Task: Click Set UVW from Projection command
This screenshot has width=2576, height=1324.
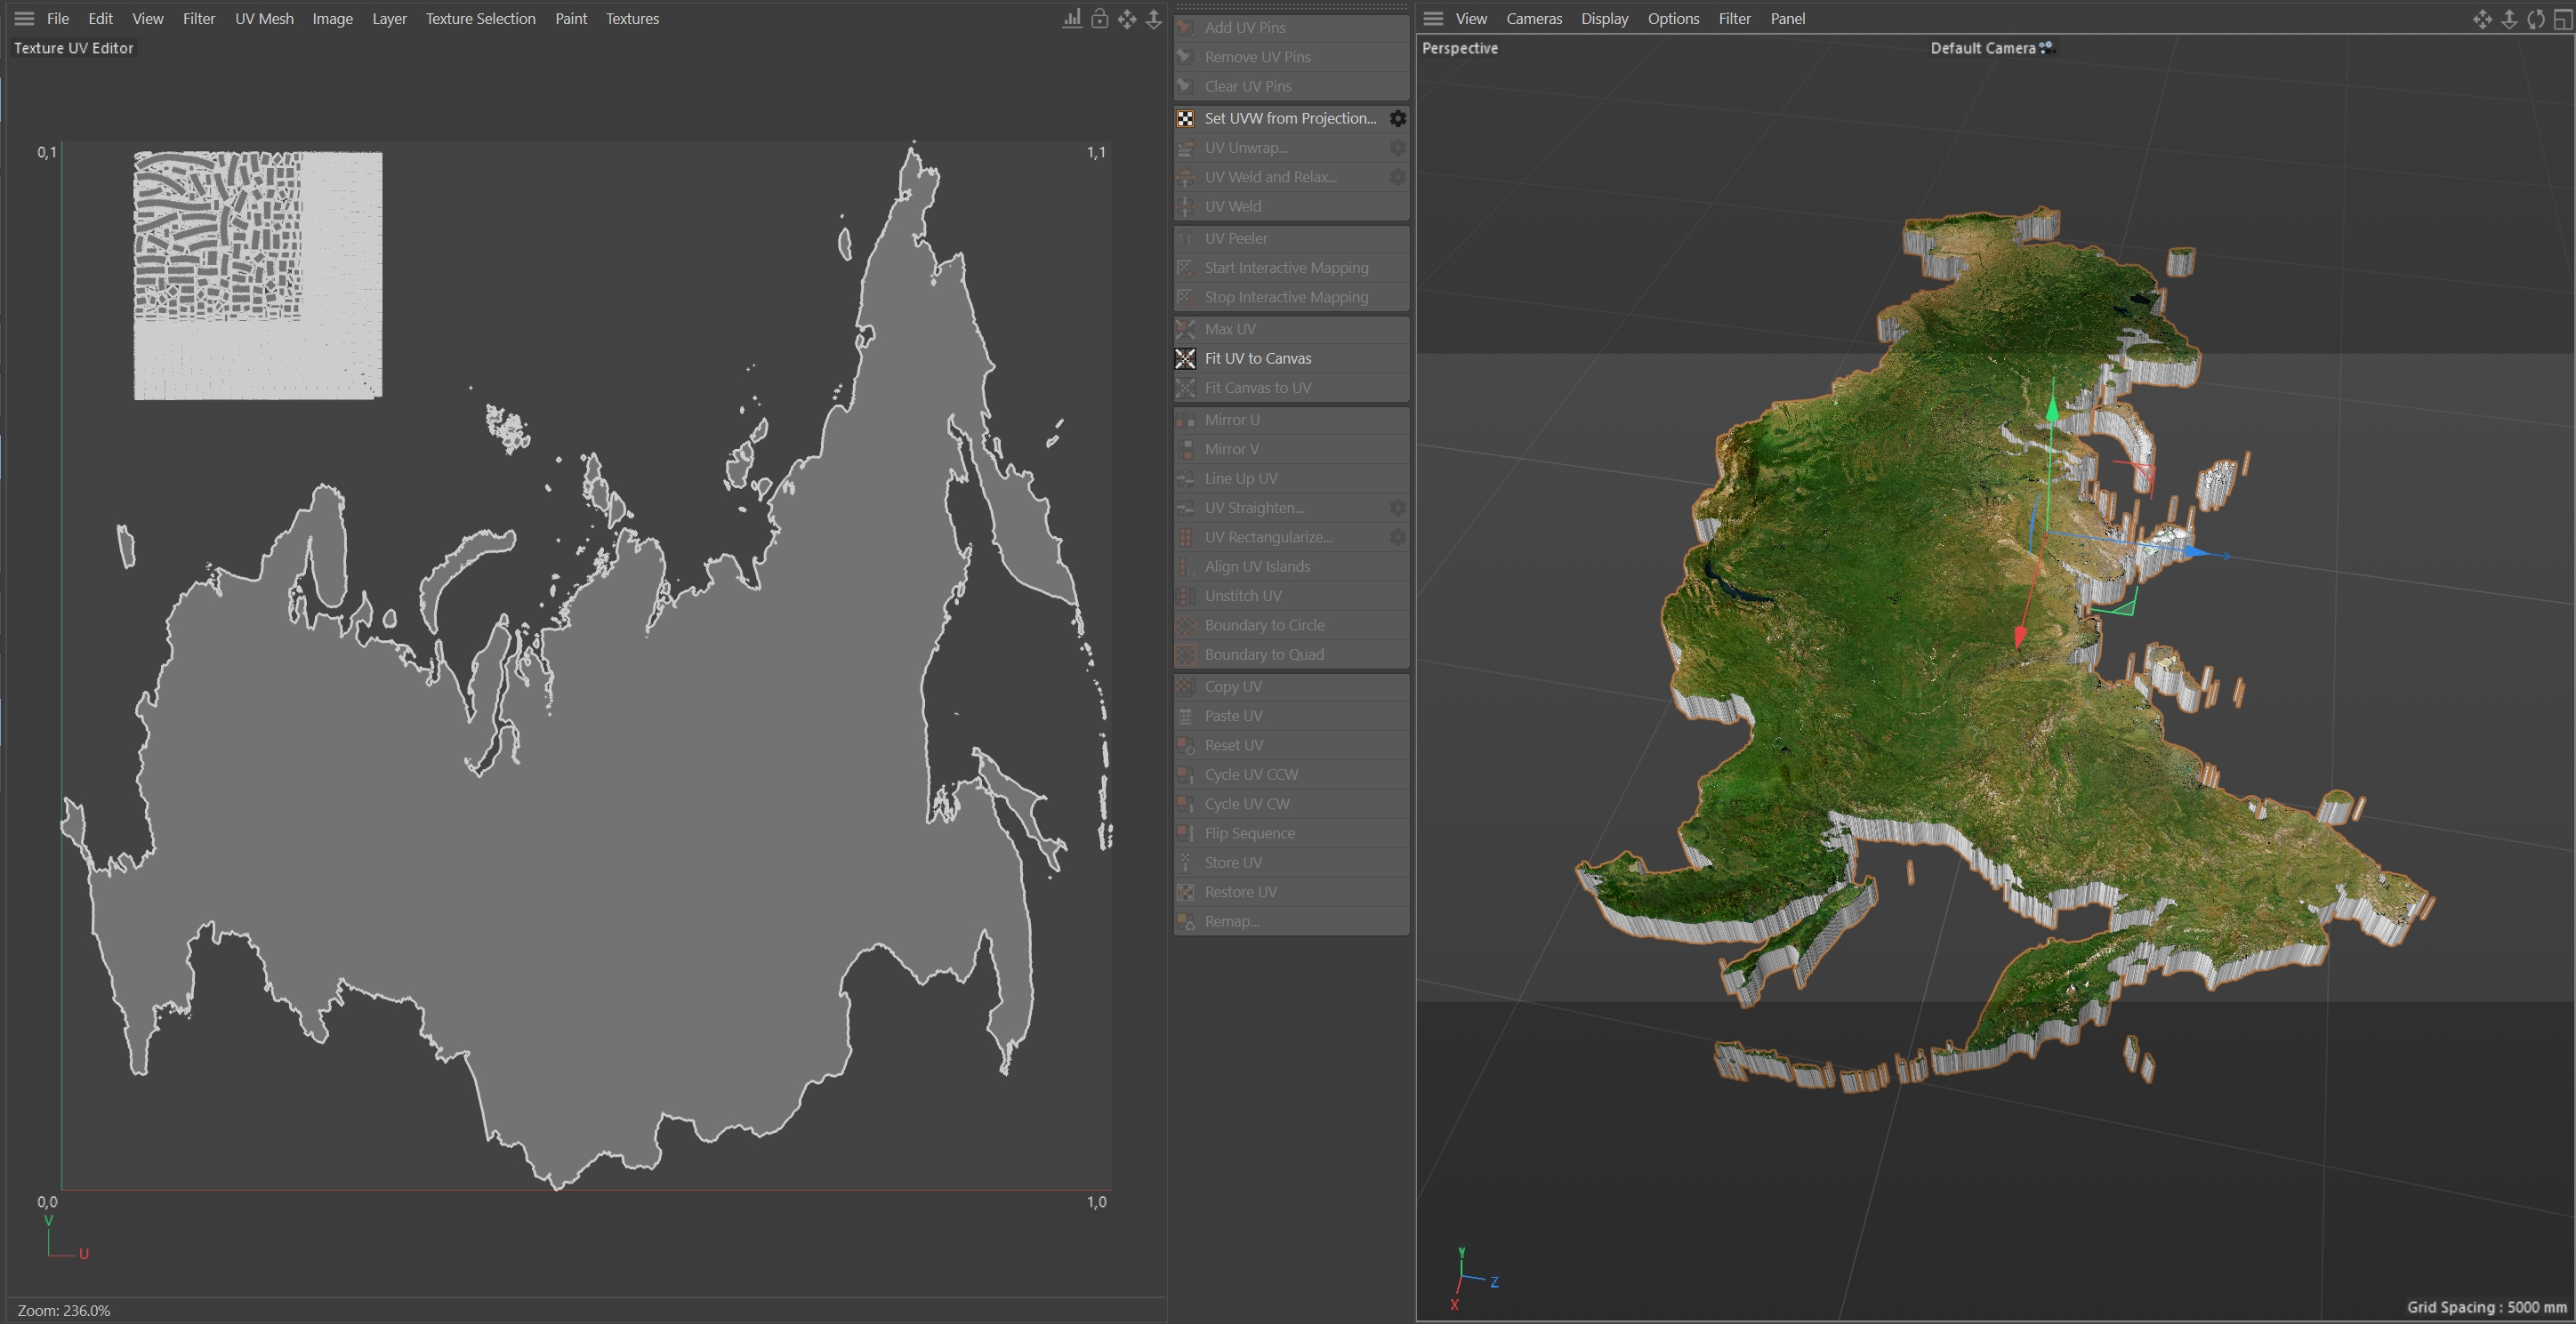Action: tap(1289, 118)
